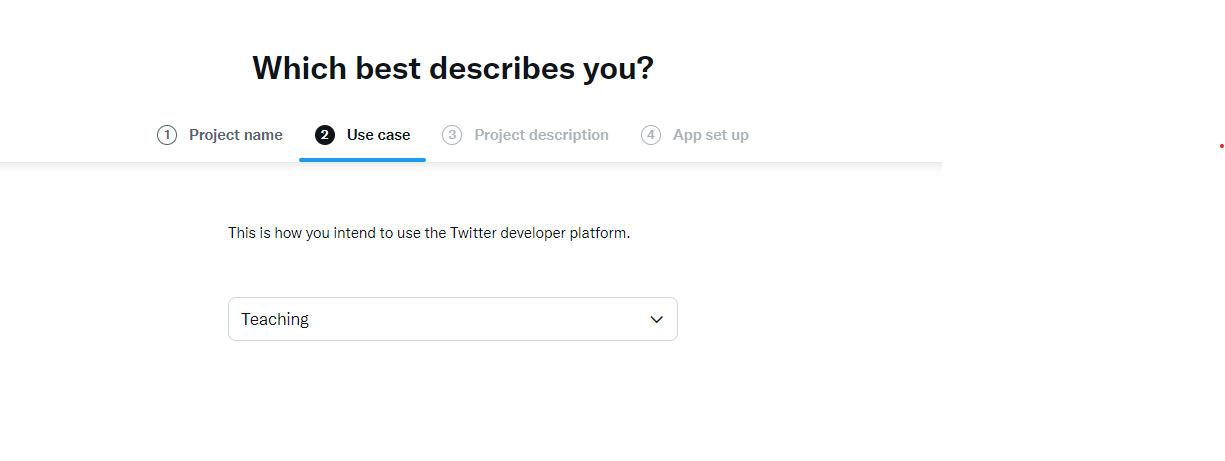
Task: Click the step 3 circle icon
Action: tap(452, 135)
